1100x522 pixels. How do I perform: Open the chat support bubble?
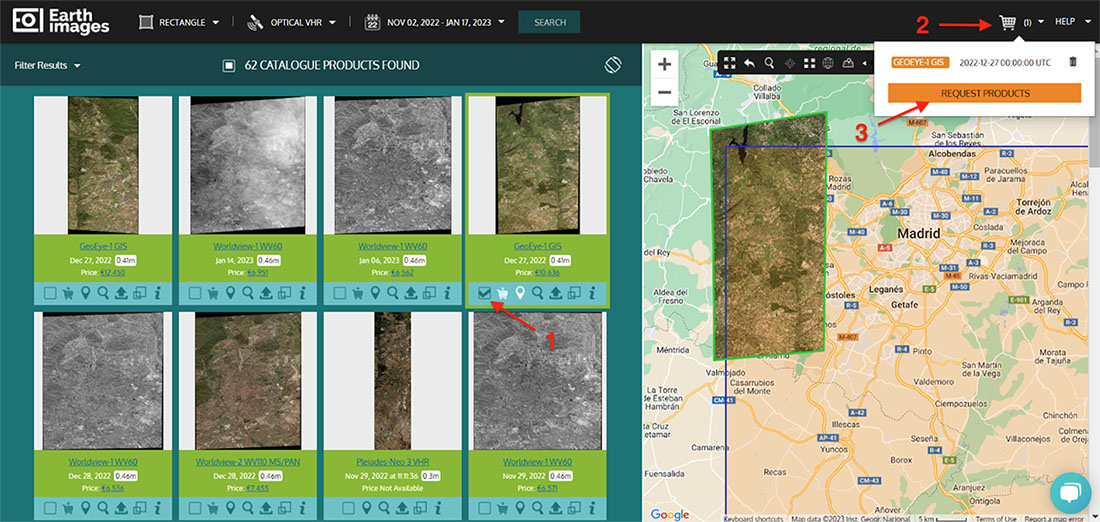[1068, 492]
